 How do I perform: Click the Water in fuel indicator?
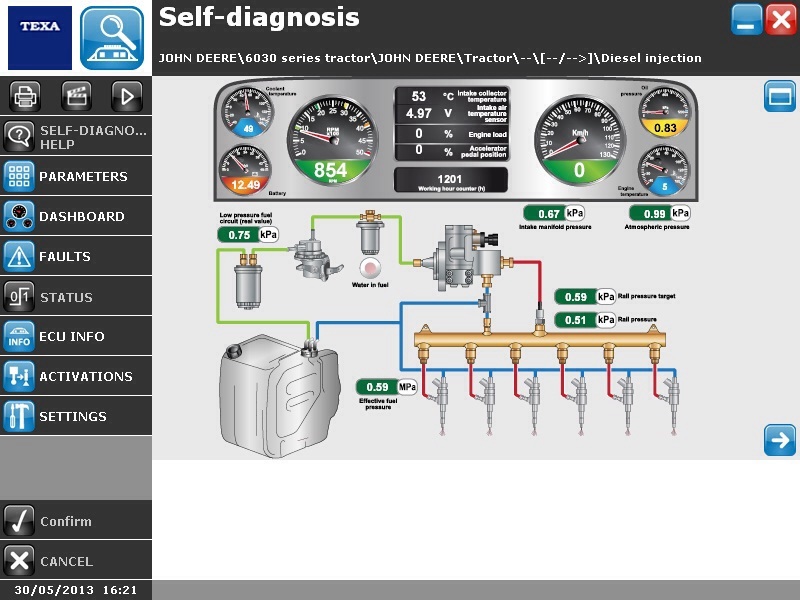click(x=371, y=267)
